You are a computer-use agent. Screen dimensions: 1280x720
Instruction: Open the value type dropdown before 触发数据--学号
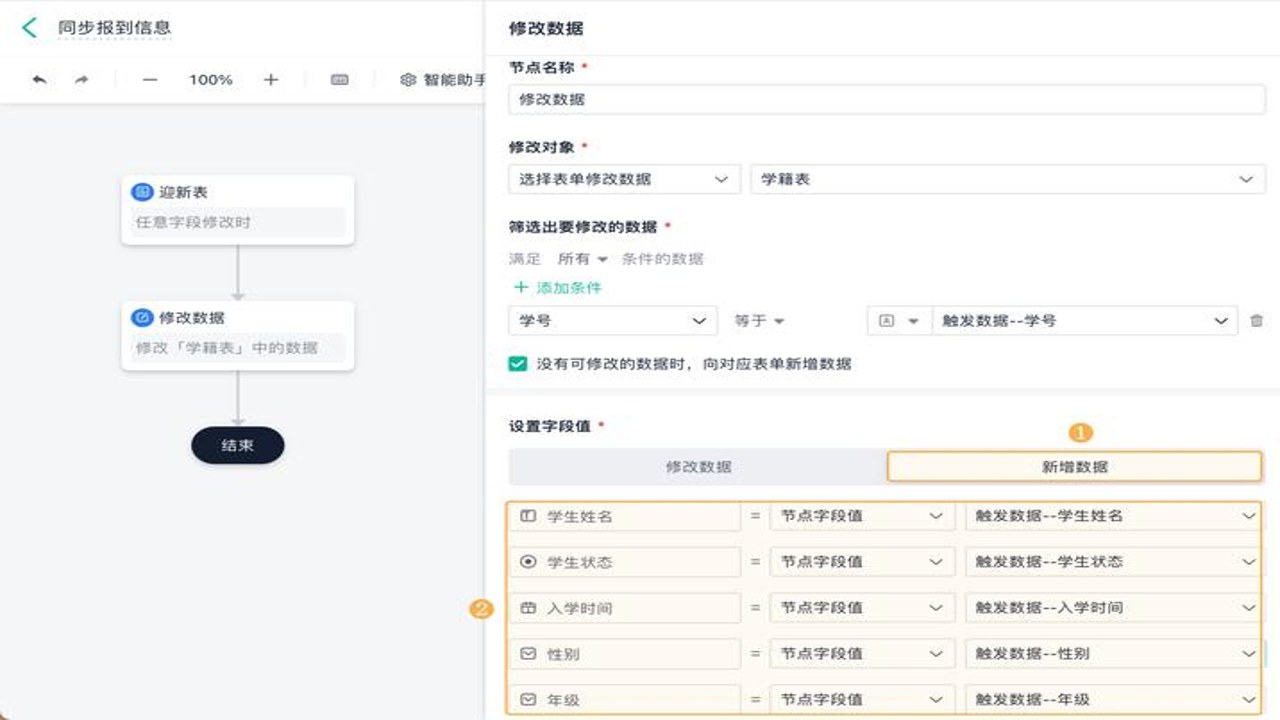(x=898, y=321)
